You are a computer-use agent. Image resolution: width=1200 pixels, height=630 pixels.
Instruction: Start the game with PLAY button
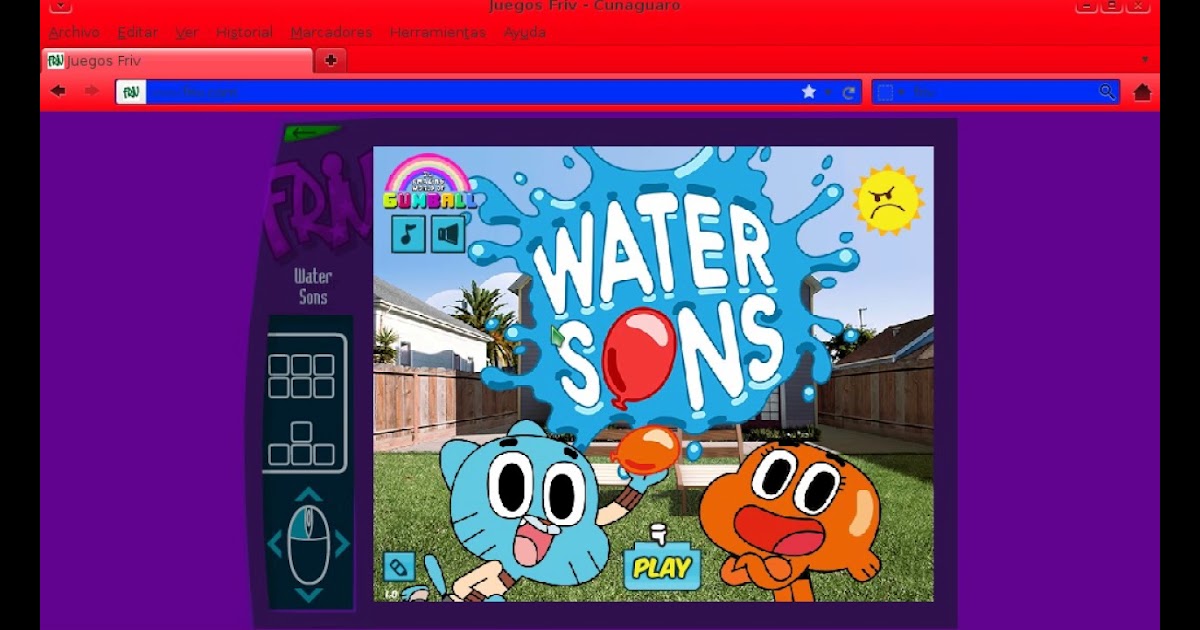[x=662, y=567]
